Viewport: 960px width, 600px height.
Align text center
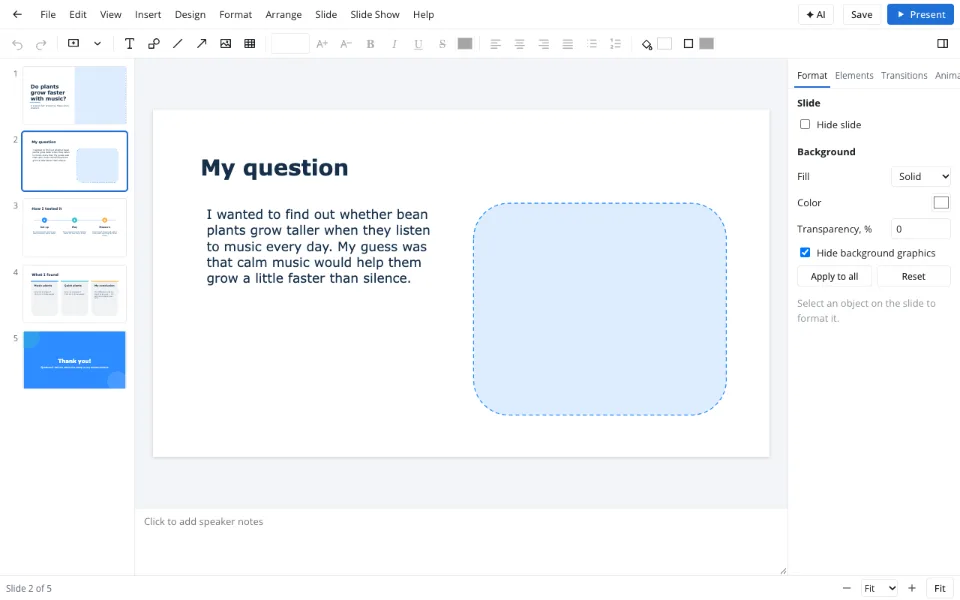click(x=519, y=43)
